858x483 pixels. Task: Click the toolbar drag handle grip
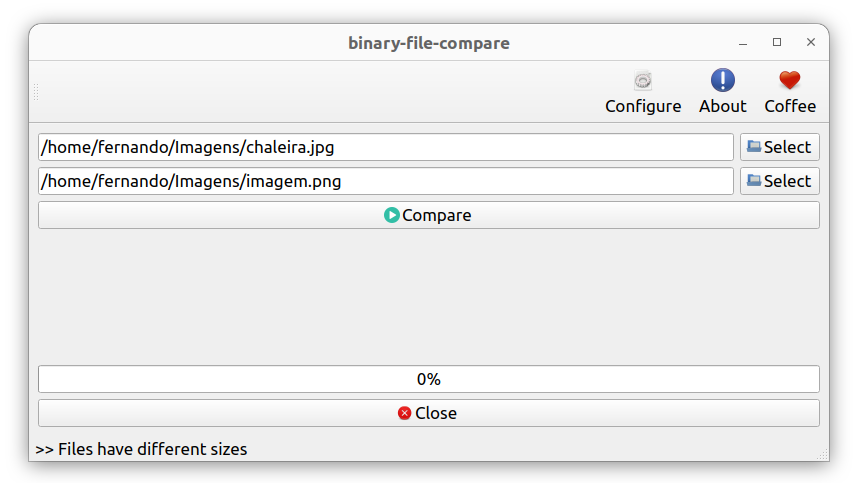coord(36,92)
